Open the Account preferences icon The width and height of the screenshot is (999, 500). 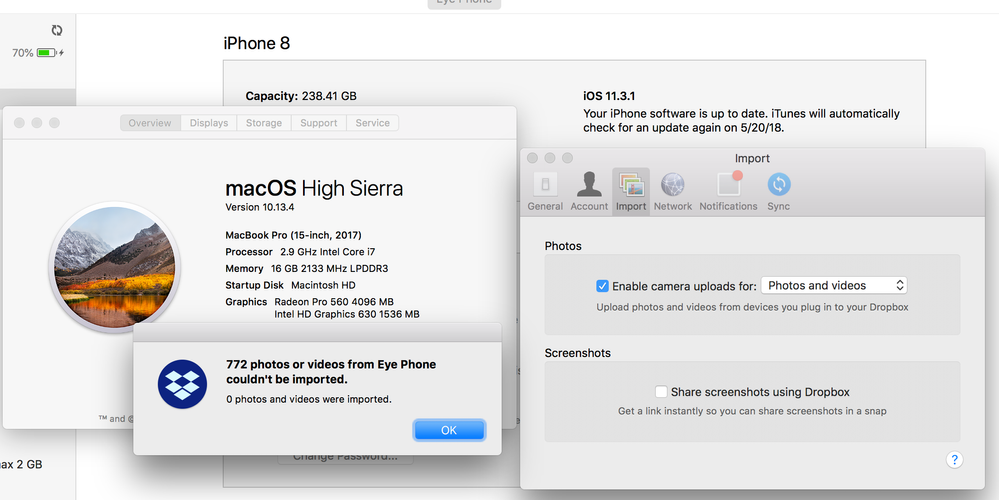(x=589, y=190)
